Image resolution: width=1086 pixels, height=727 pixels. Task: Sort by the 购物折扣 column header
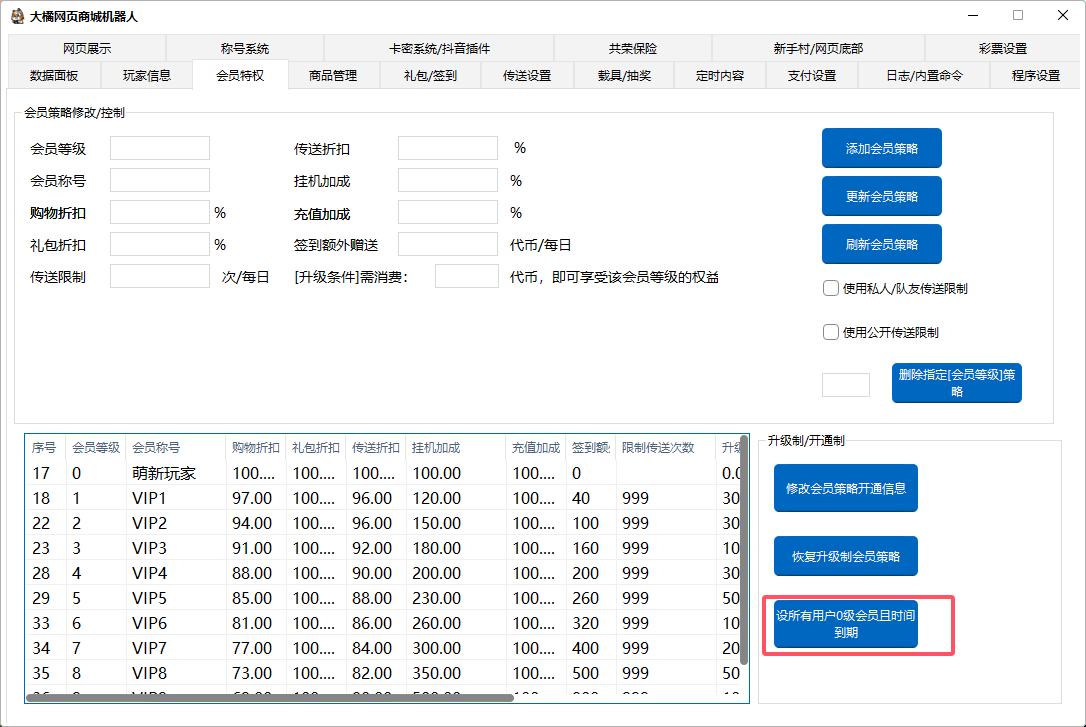(x=256, y=447)
